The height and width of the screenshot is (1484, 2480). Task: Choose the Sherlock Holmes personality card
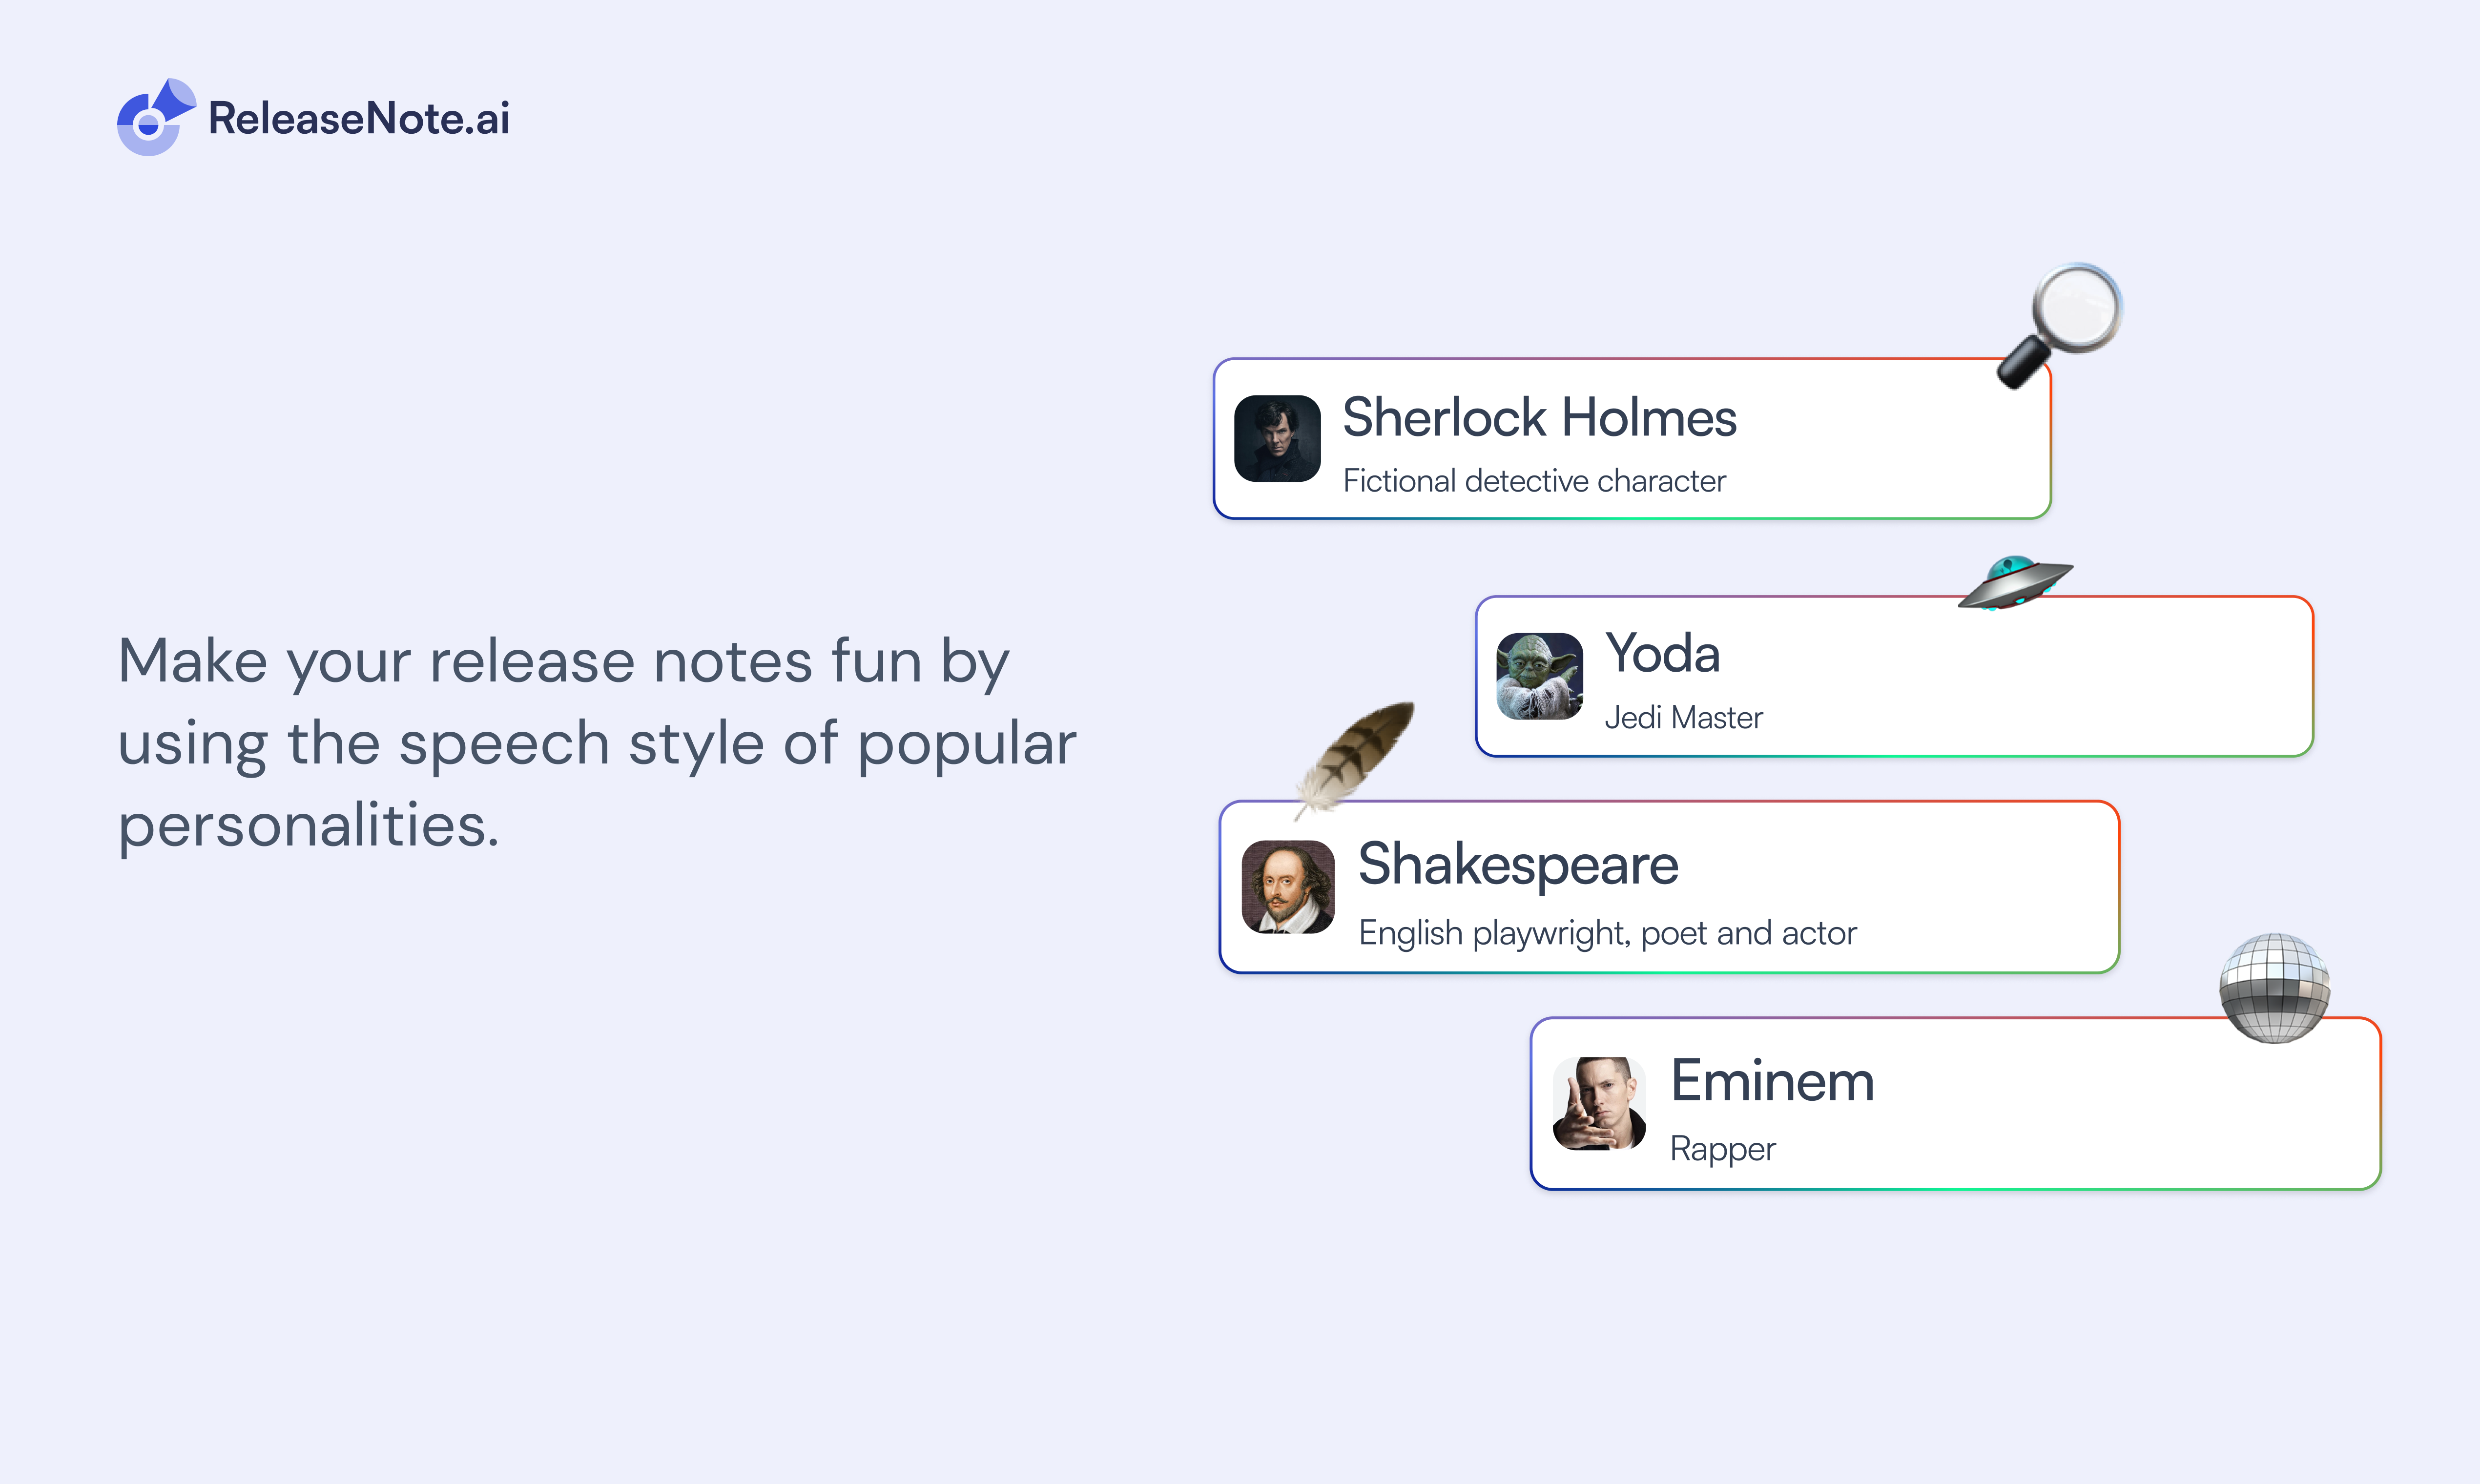tap(1632, 438)
